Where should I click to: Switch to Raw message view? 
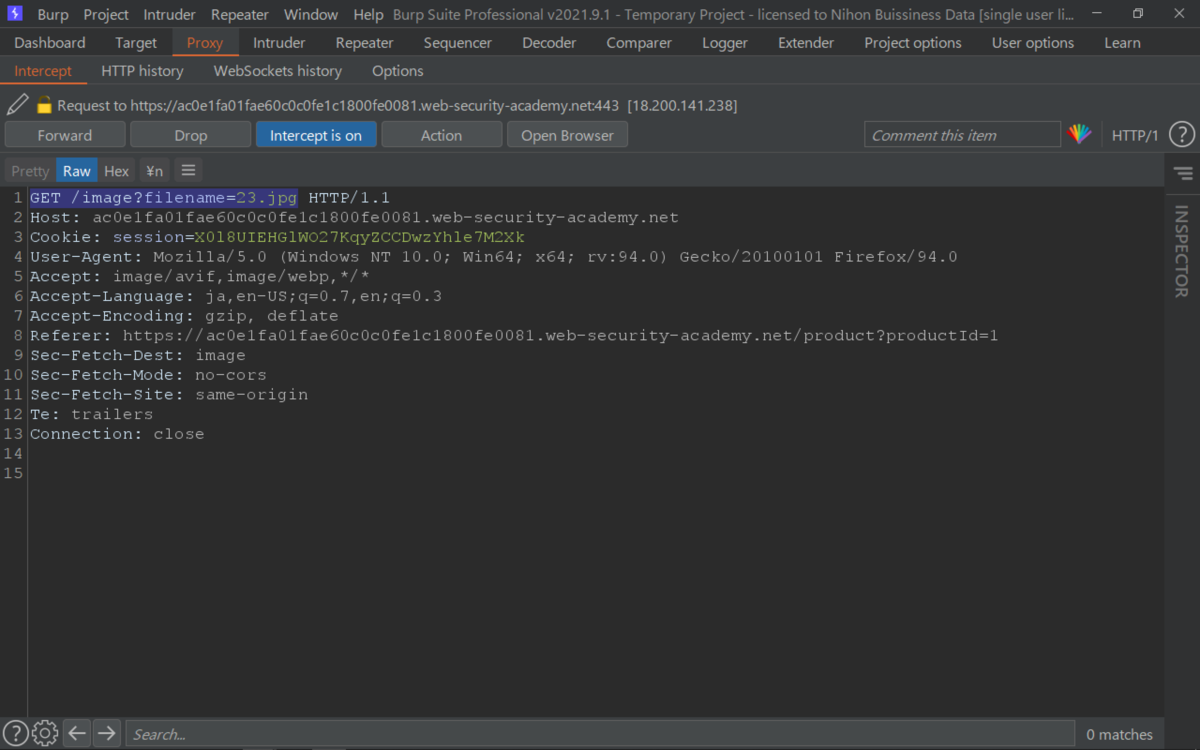(77, 171)
